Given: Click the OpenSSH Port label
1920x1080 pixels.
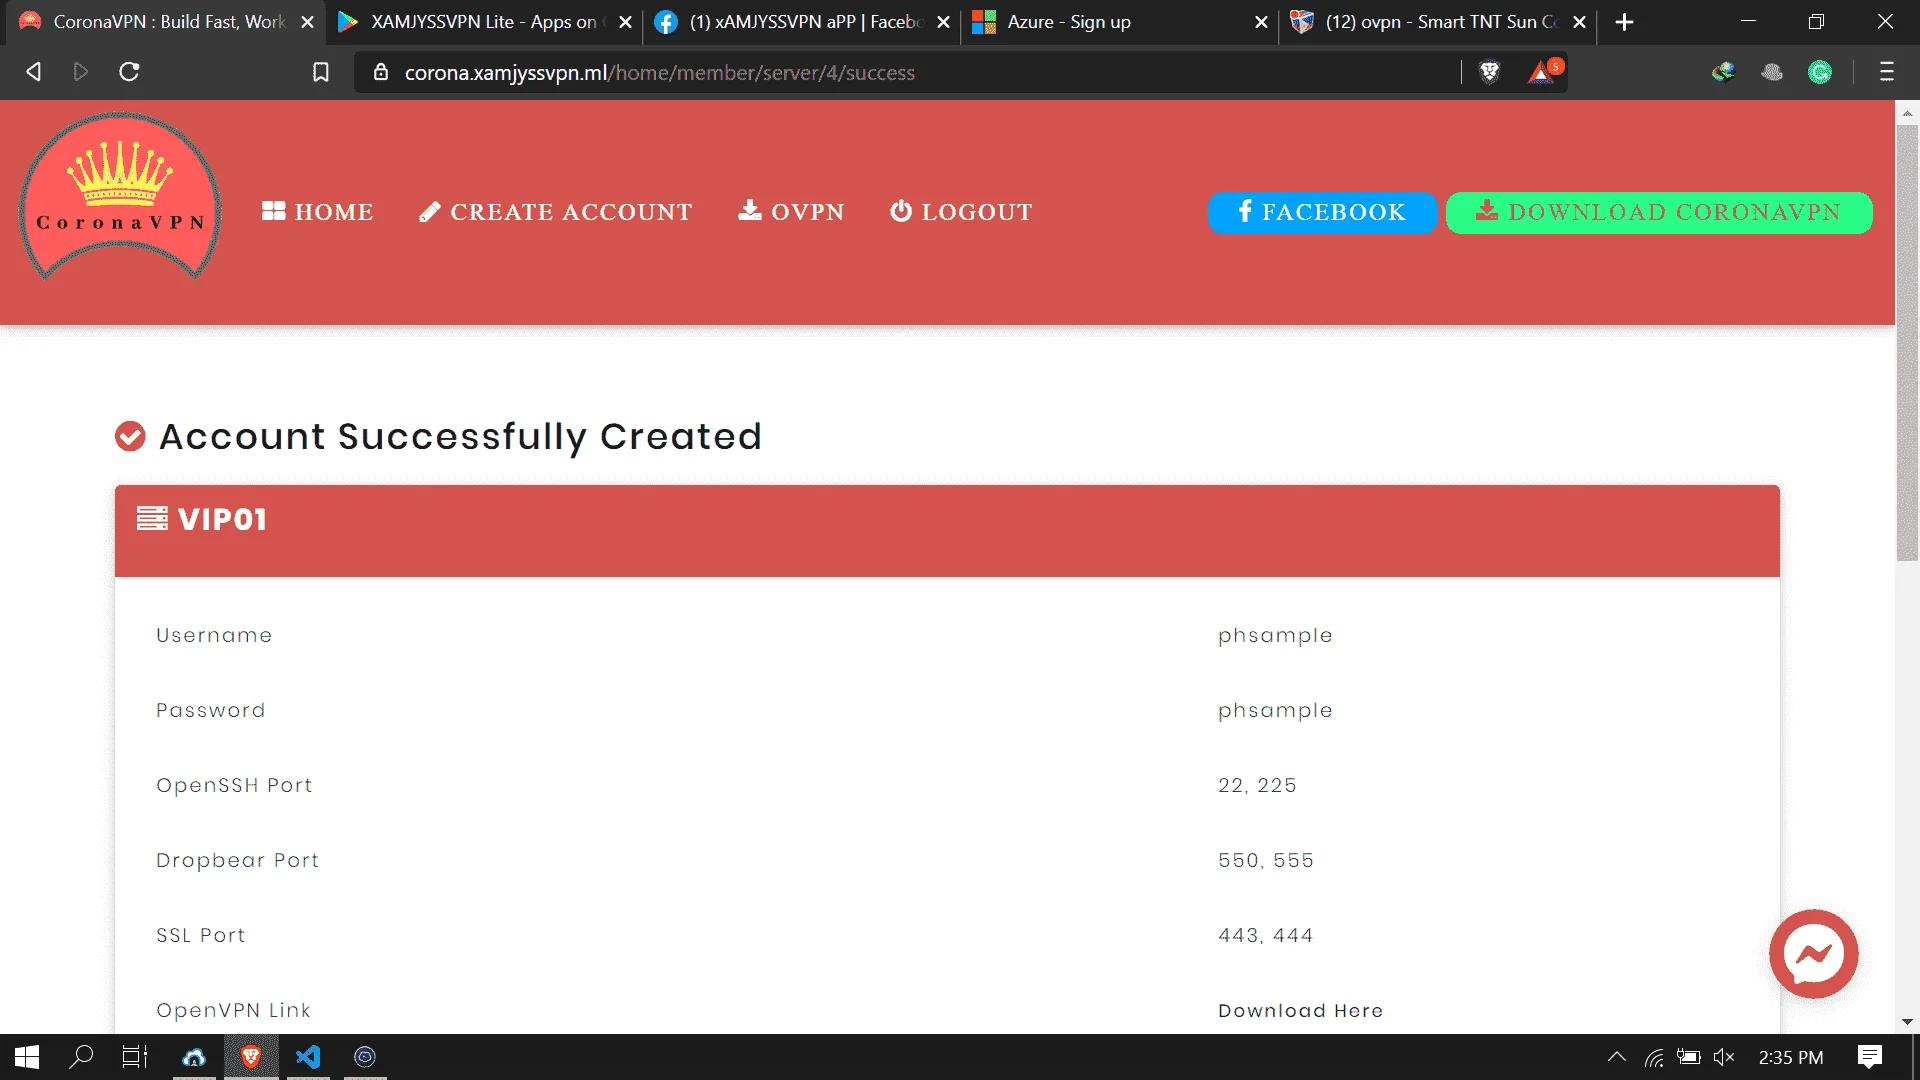Looking at the screenshot, I should pyautogui.click(x=234, y=786).
